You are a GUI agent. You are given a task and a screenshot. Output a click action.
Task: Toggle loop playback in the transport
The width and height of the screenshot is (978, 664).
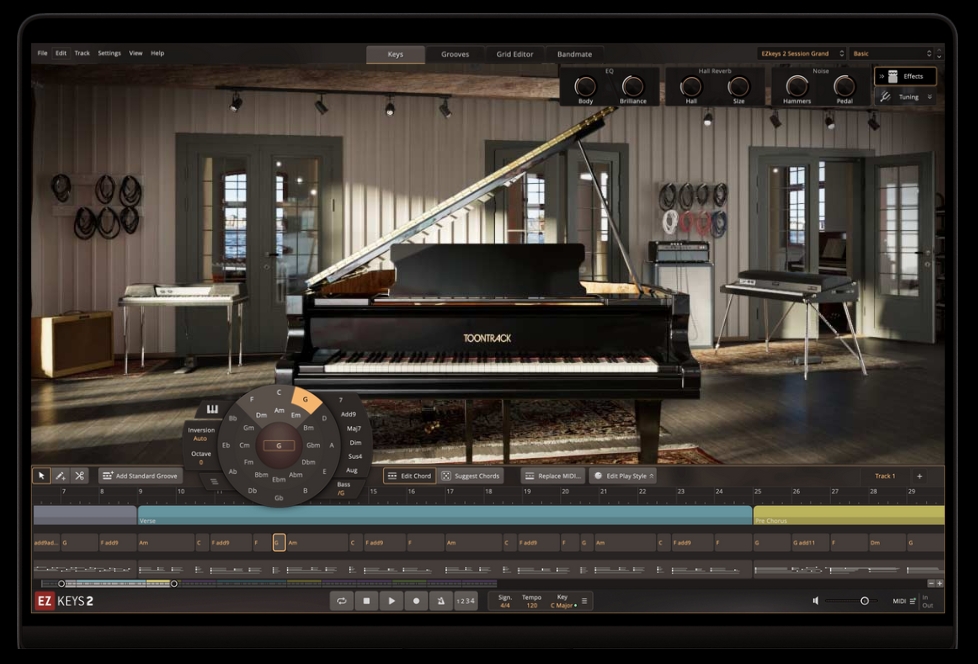click(341, 601)
